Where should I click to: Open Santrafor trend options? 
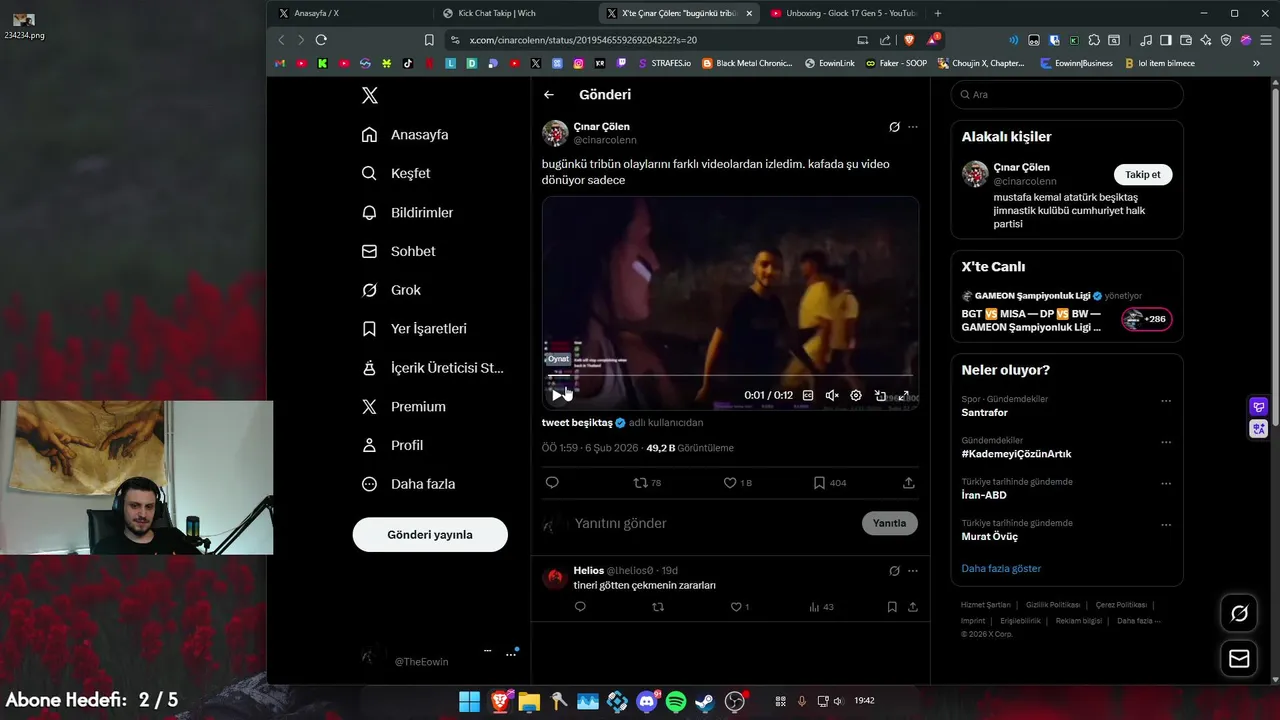[1166, 401]
